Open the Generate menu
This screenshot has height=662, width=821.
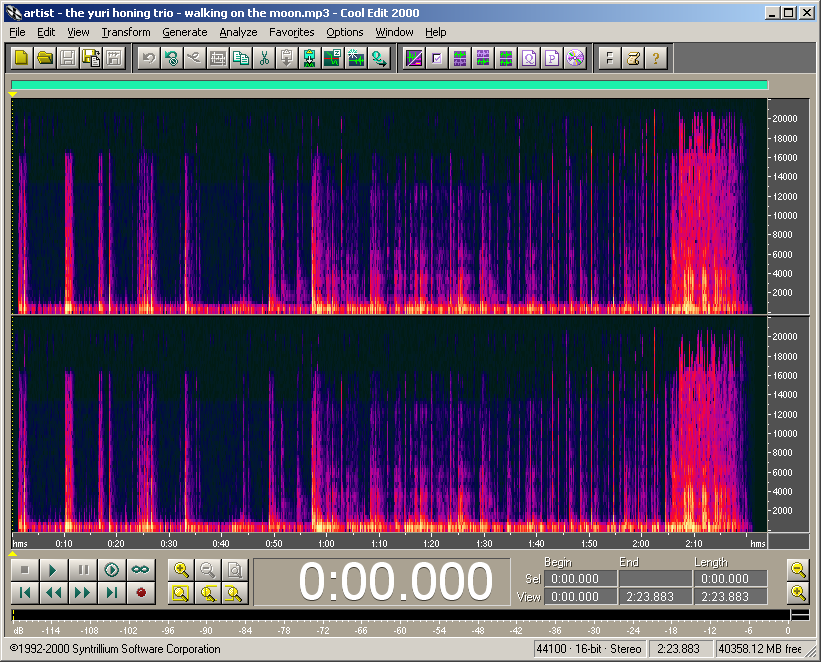coord(184,32)
